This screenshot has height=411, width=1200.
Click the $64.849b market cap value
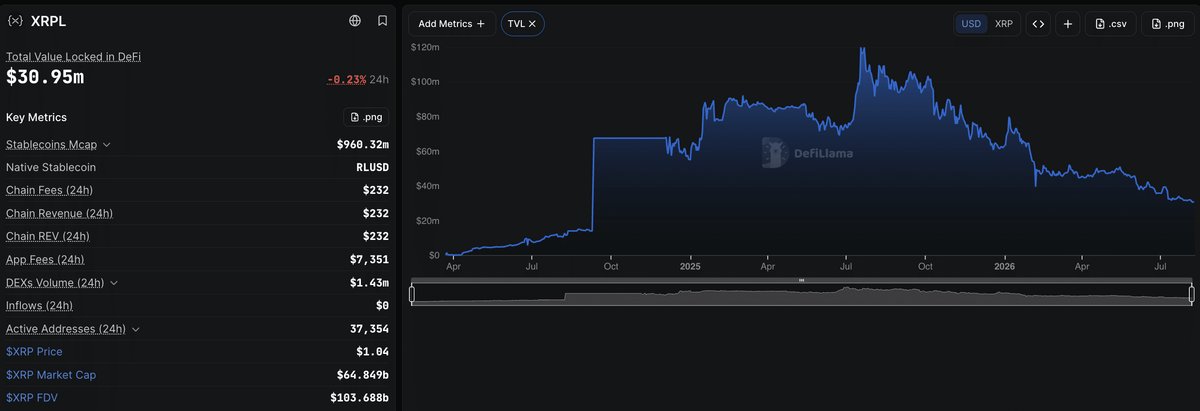(x=363, y=374)
